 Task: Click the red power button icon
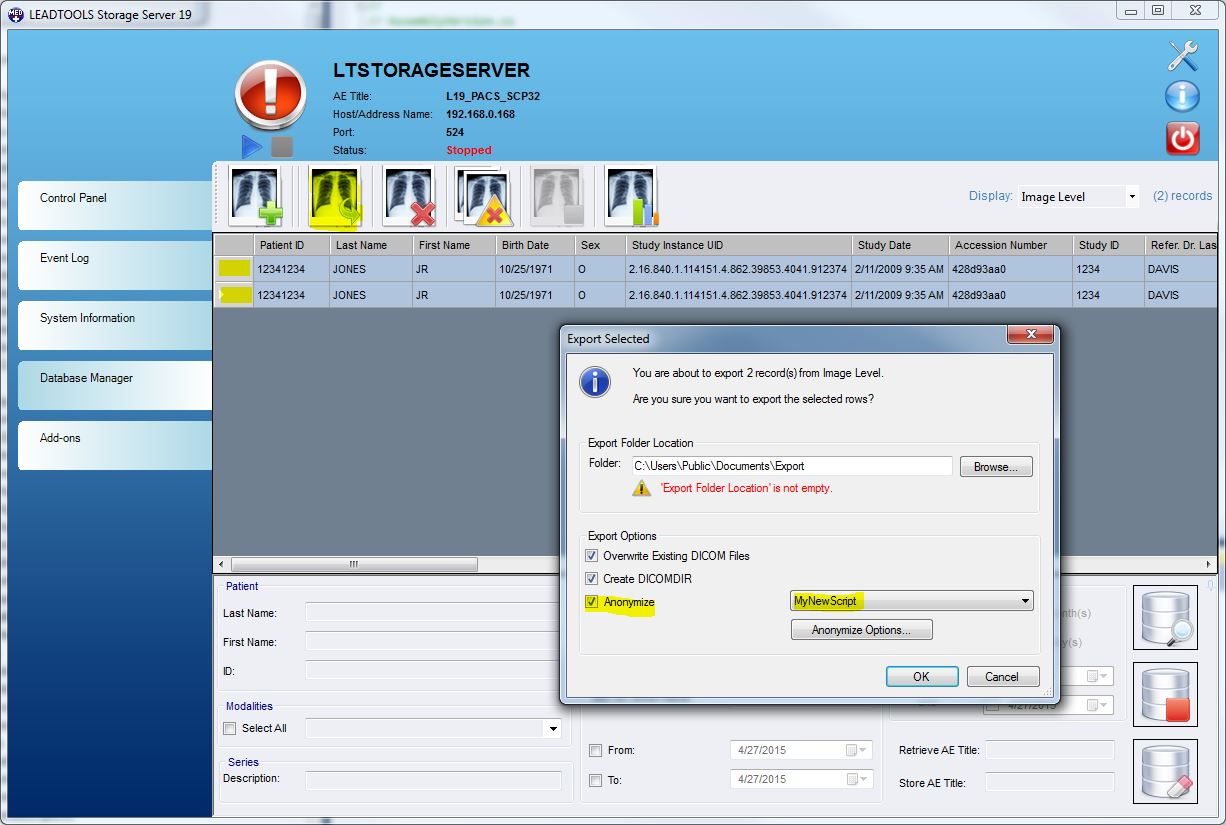point(1183,138)
